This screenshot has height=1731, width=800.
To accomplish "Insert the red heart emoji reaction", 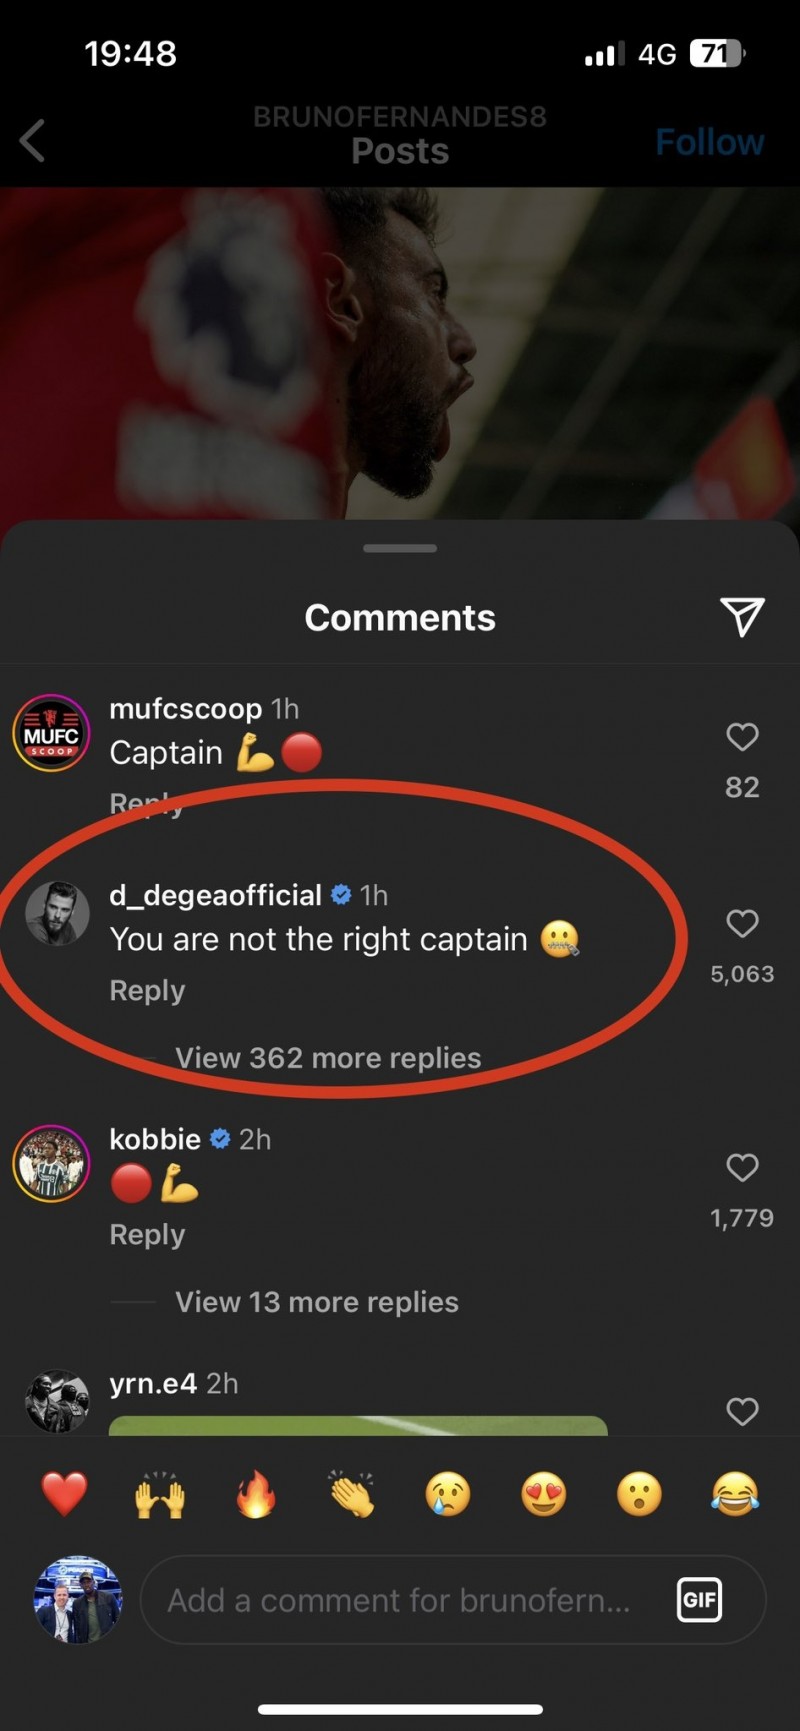I will 64,1495.
